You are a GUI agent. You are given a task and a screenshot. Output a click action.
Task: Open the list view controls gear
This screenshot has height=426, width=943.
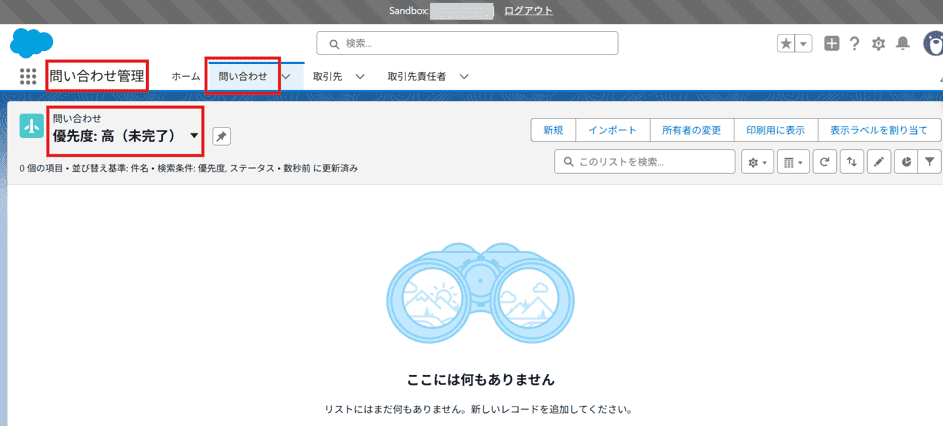click(757, 162)
